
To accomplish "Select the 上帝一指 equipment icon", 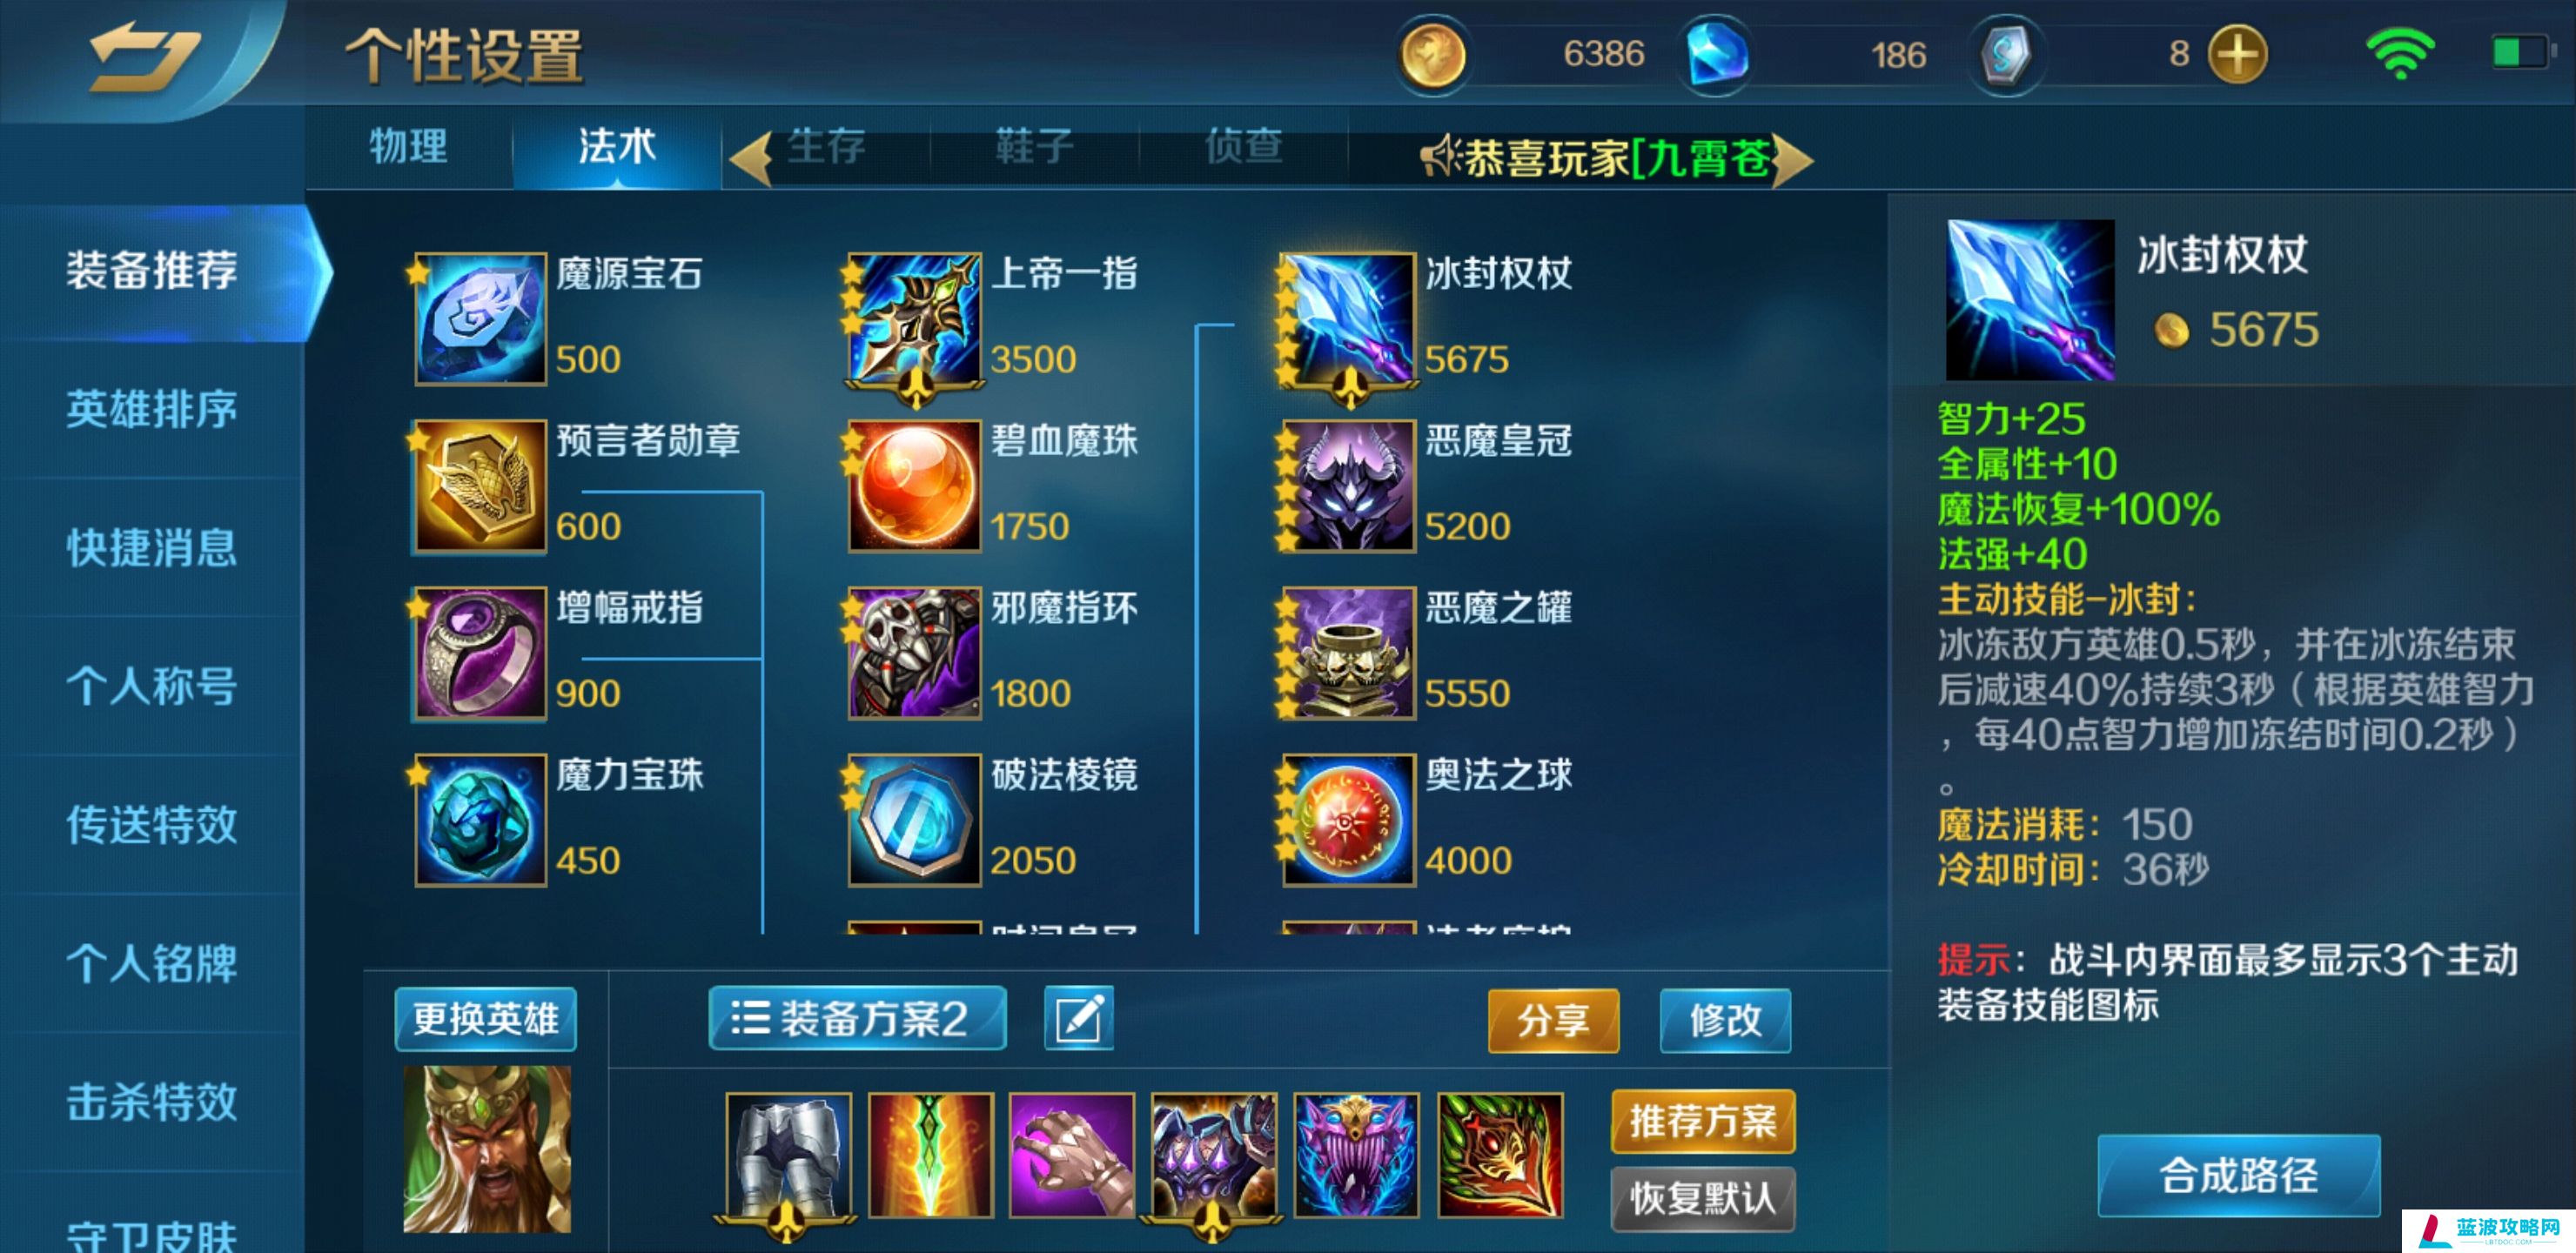I will 914,318.
